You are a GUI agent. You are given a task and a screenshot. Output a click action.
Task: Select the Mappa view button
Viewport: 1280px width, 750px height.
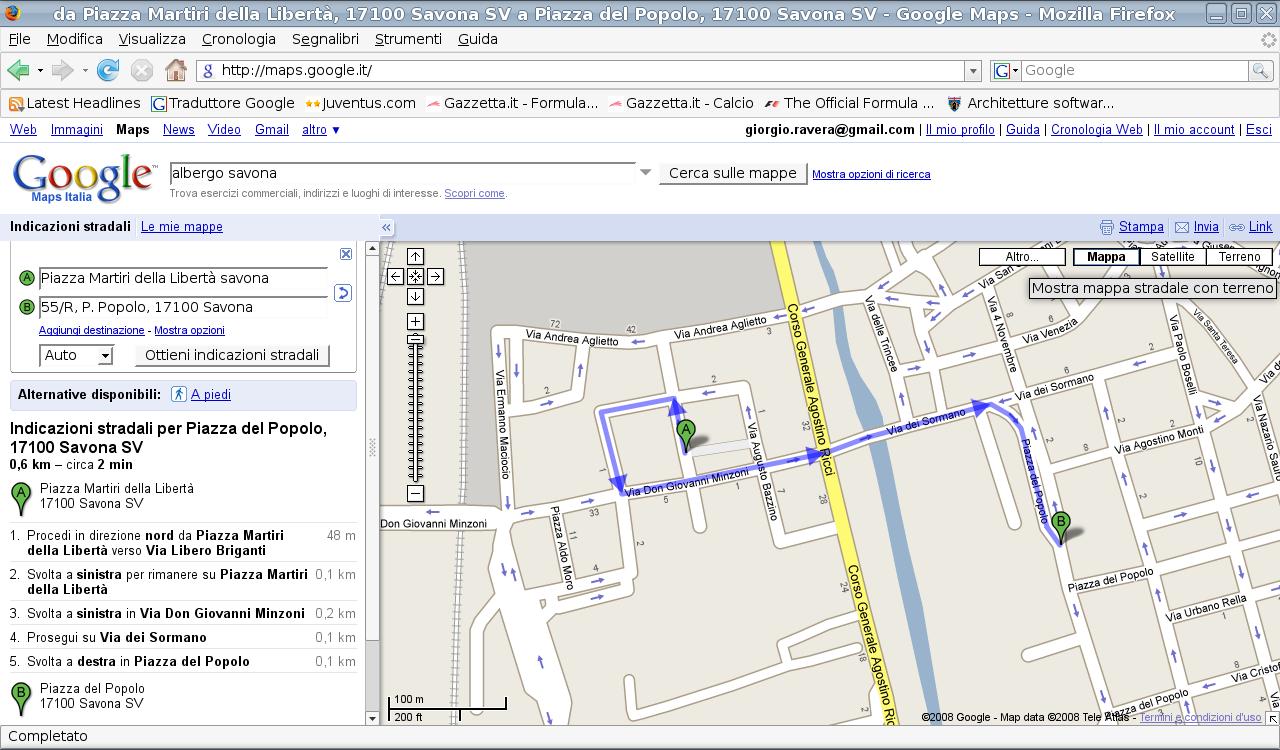pos(1106,257)
